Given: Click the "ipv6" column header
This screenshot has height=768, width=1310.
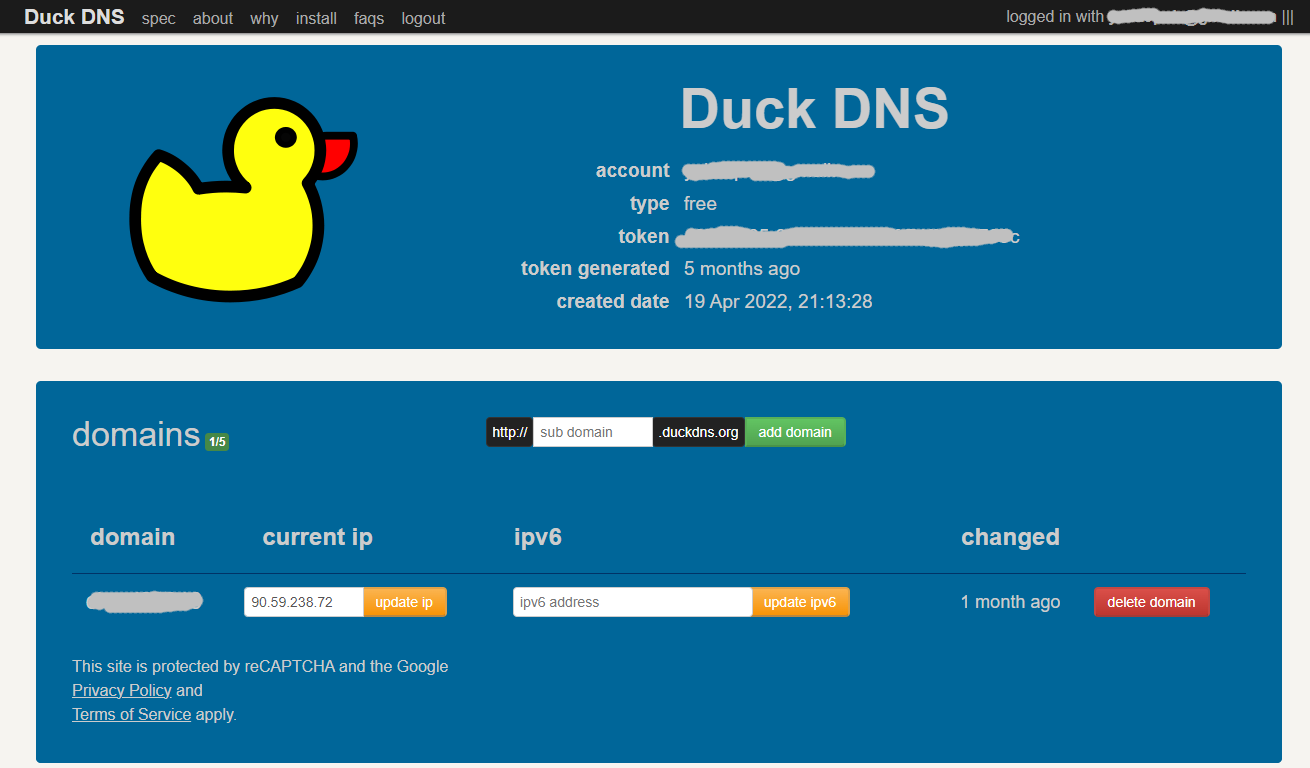Looking at the screenshot, I should coord(538,537).
